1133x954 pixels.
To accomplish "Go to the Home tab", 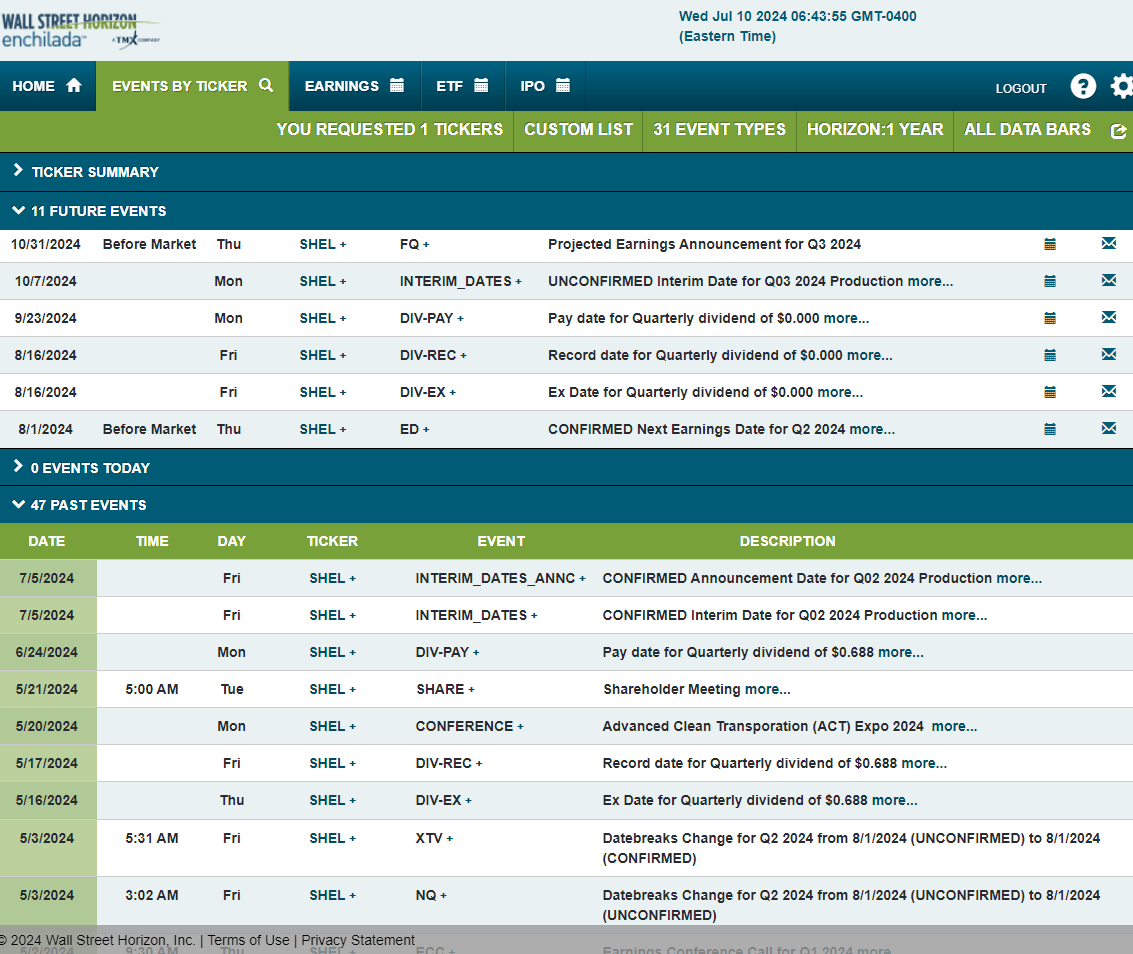I will pyautogui.click(x=47, y=87).
